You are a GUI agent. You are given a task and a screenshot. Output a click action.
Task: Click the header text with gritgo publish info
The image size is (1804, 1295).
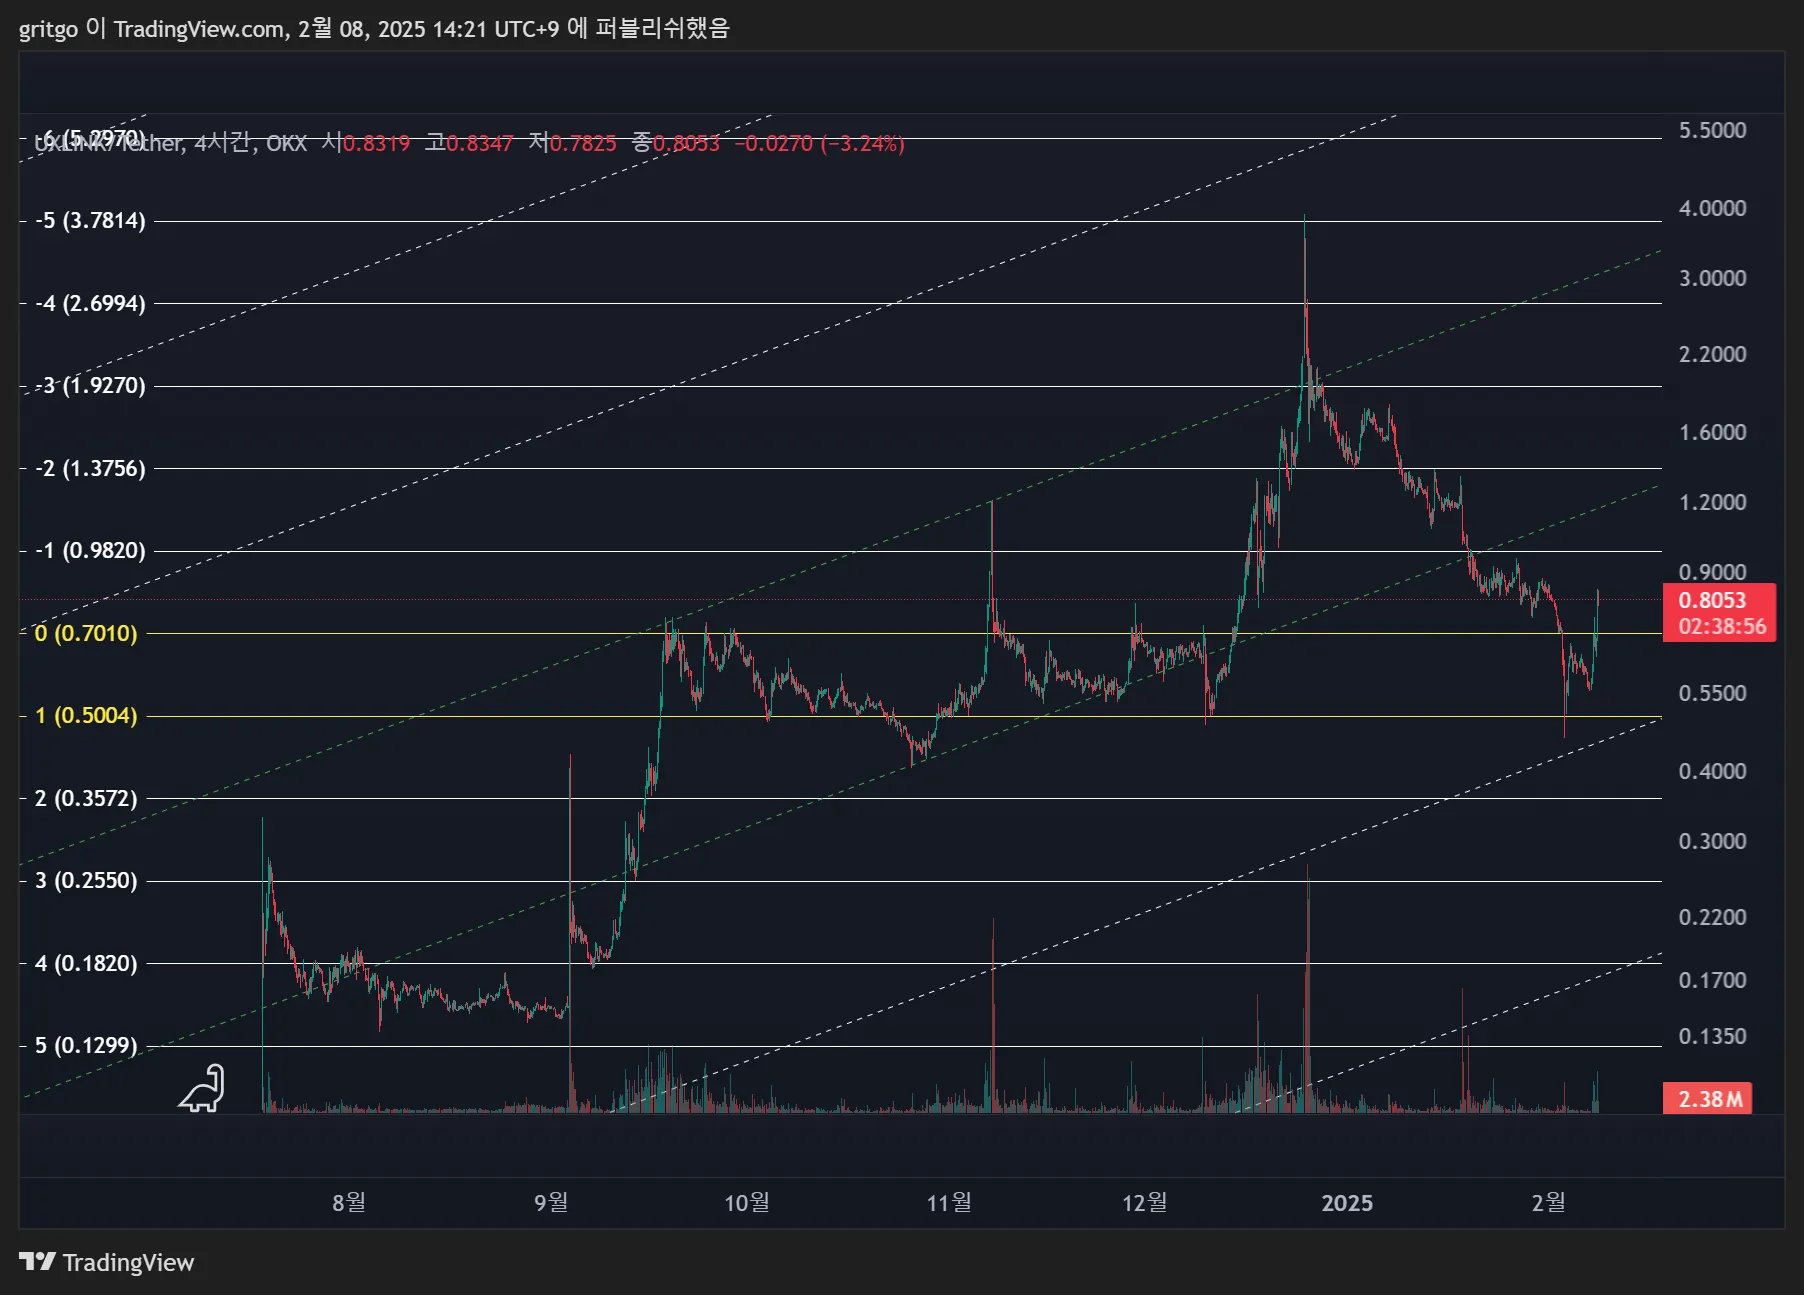coord(375,28)
